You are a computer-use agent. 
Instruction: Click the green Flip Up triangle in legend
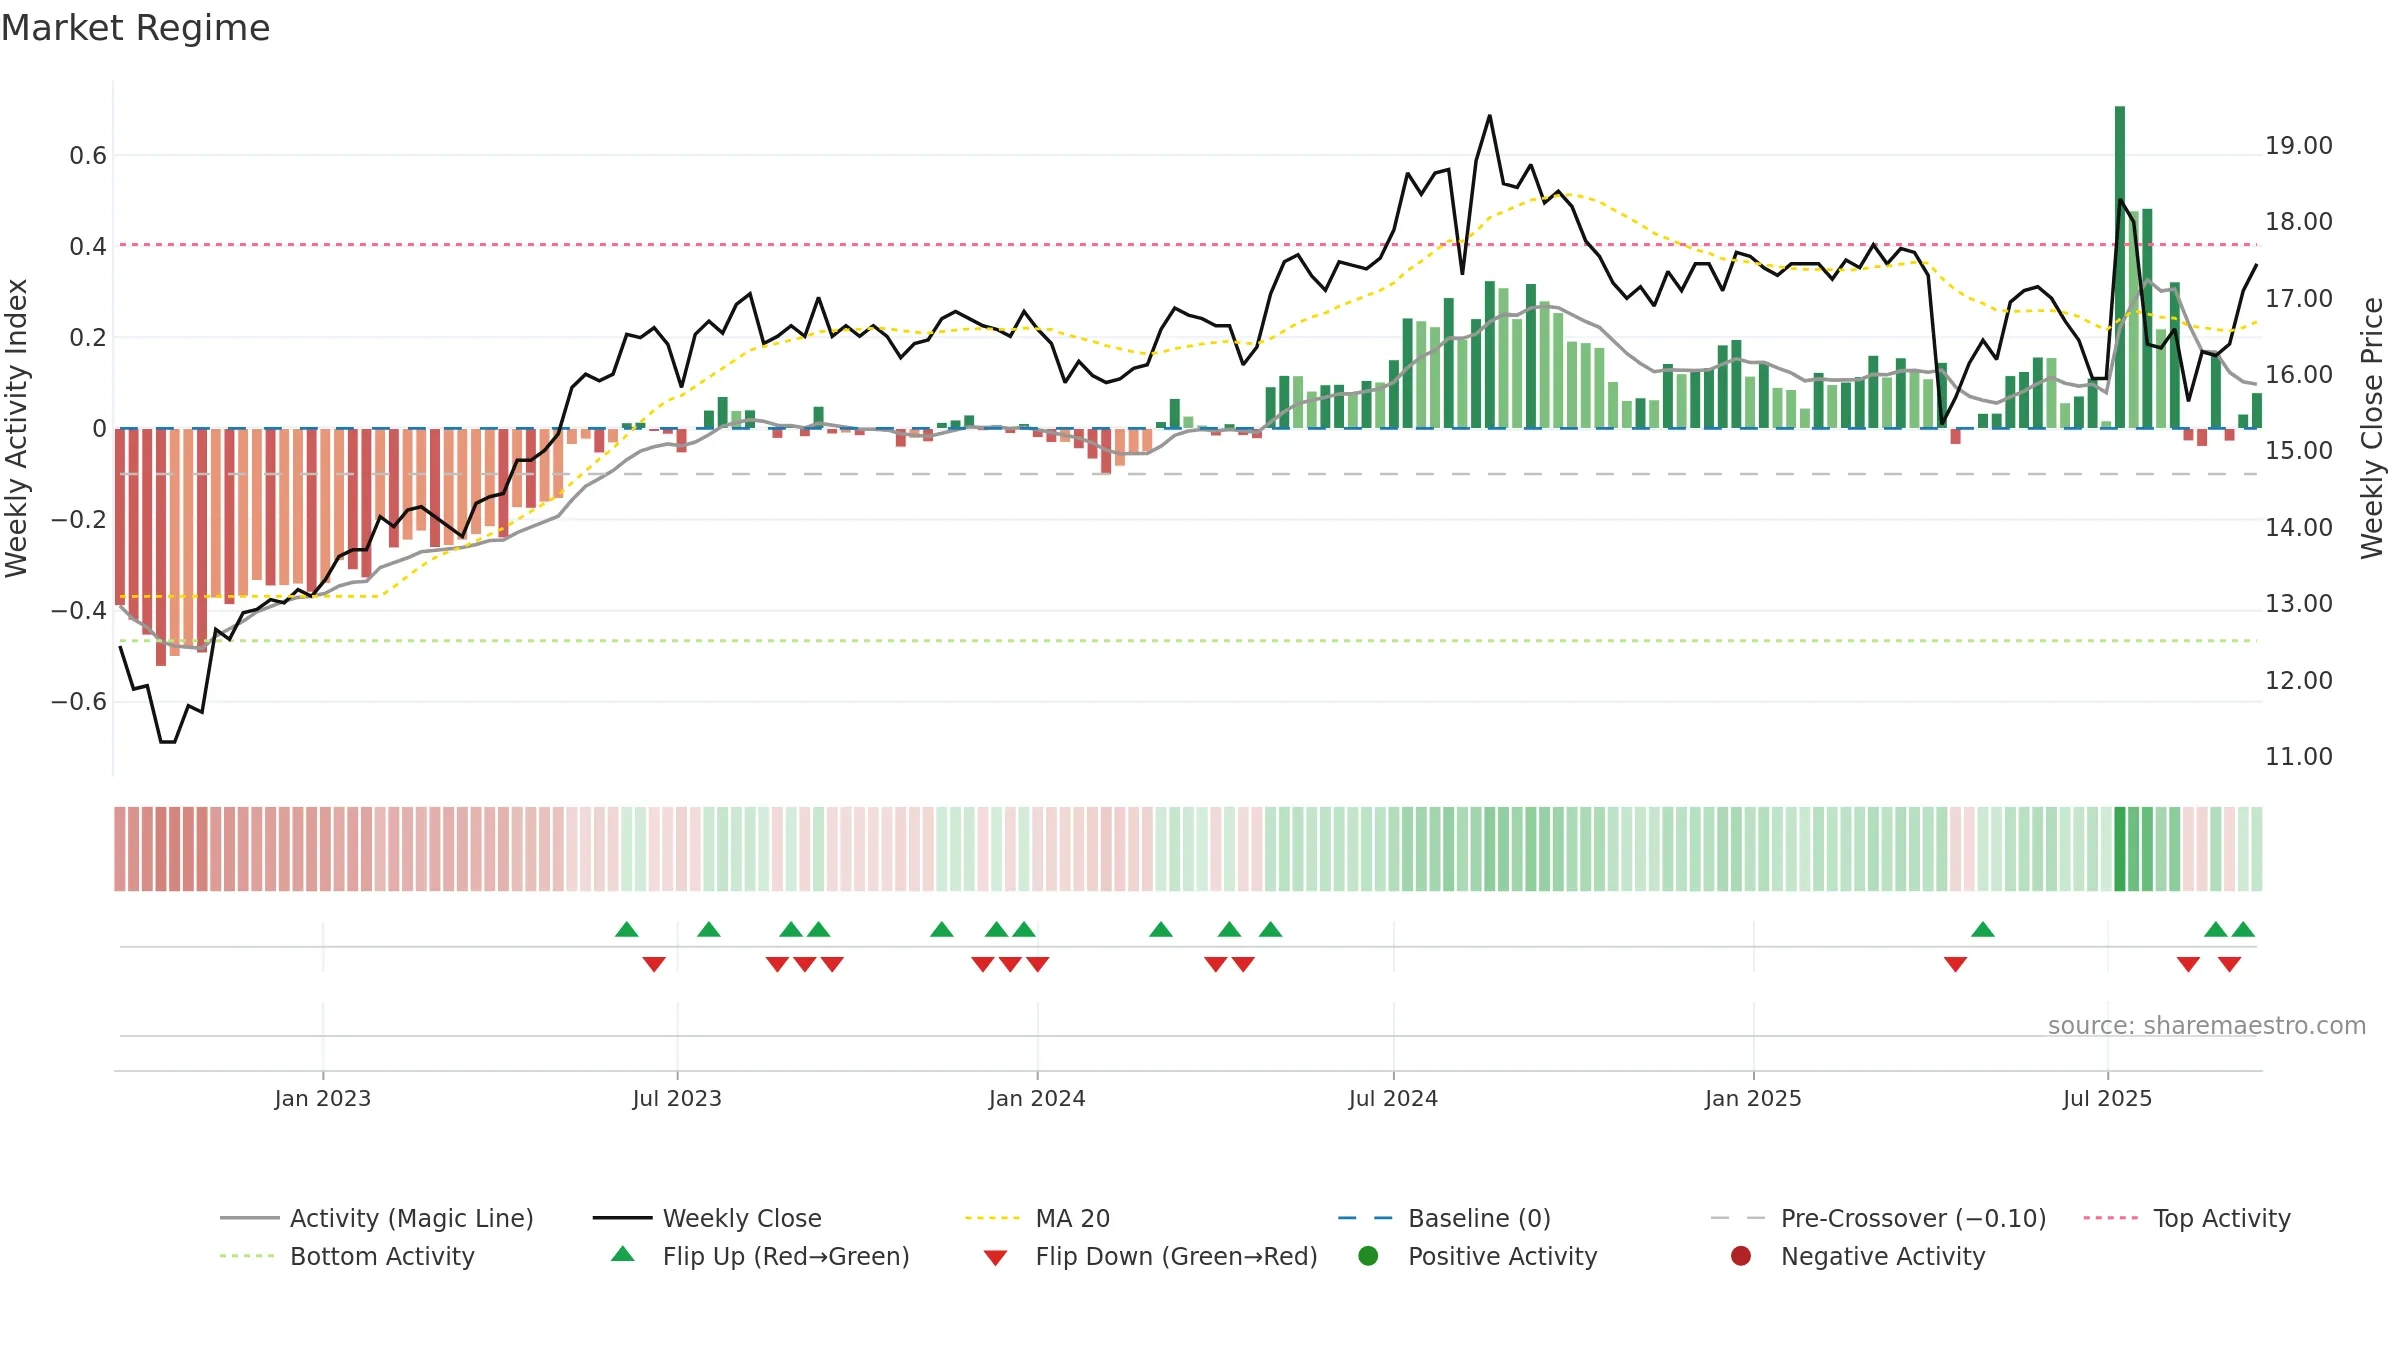(623, 1253)
